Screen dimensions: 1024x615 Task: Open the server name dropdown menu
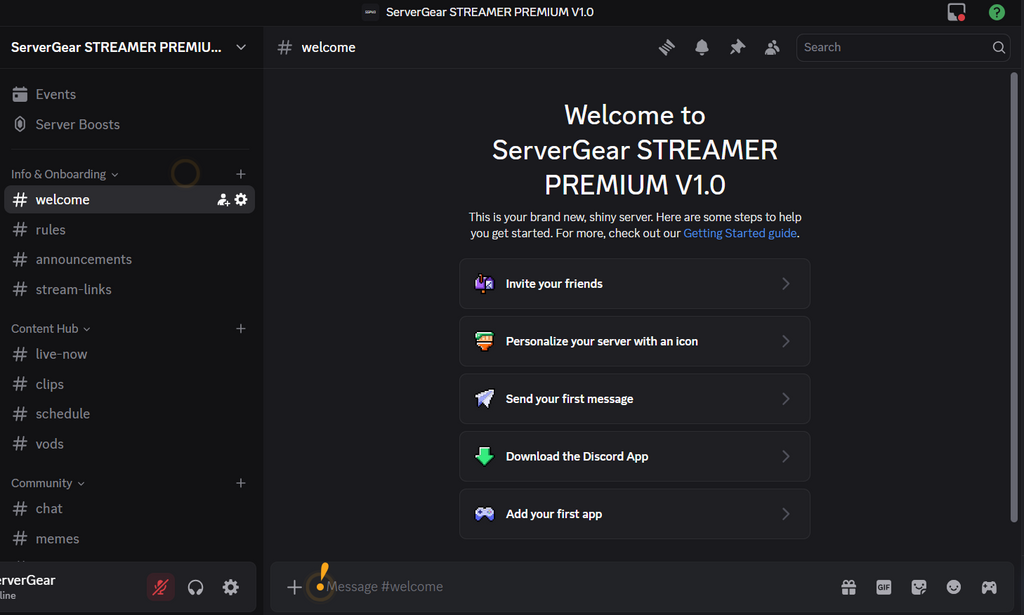point(130,47)
